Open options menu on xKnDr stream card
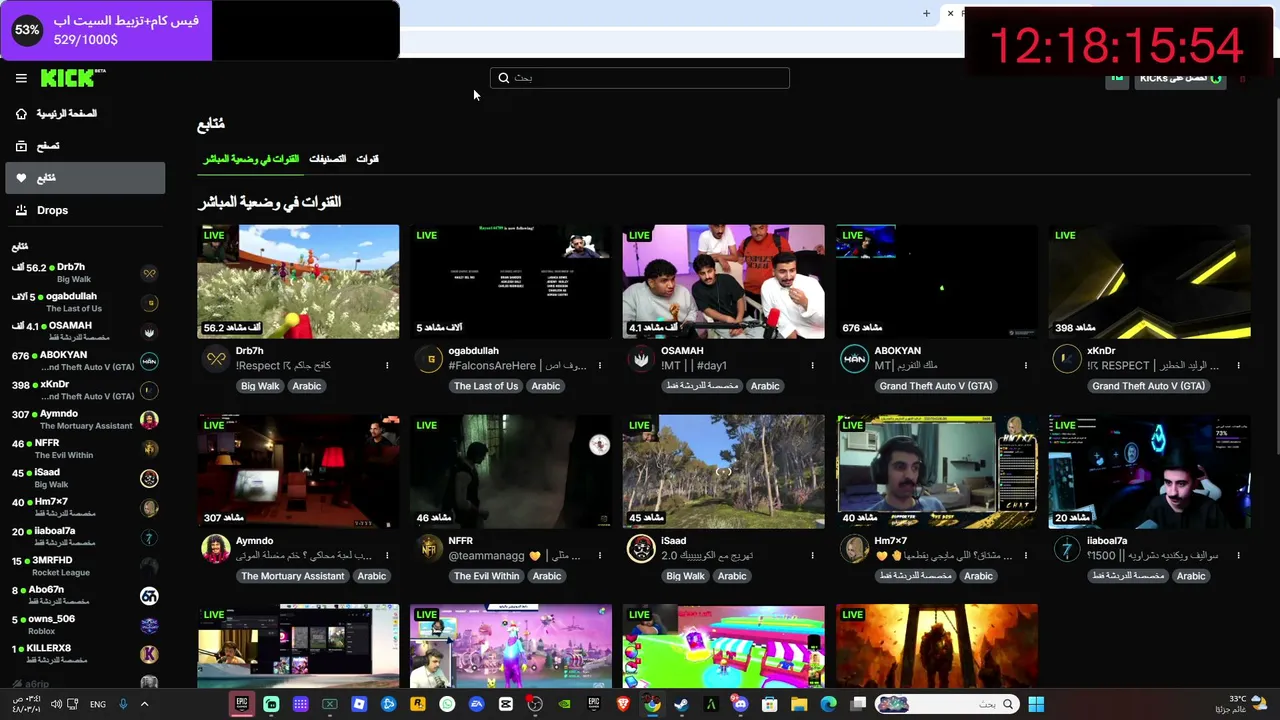 pos(1238,366)
